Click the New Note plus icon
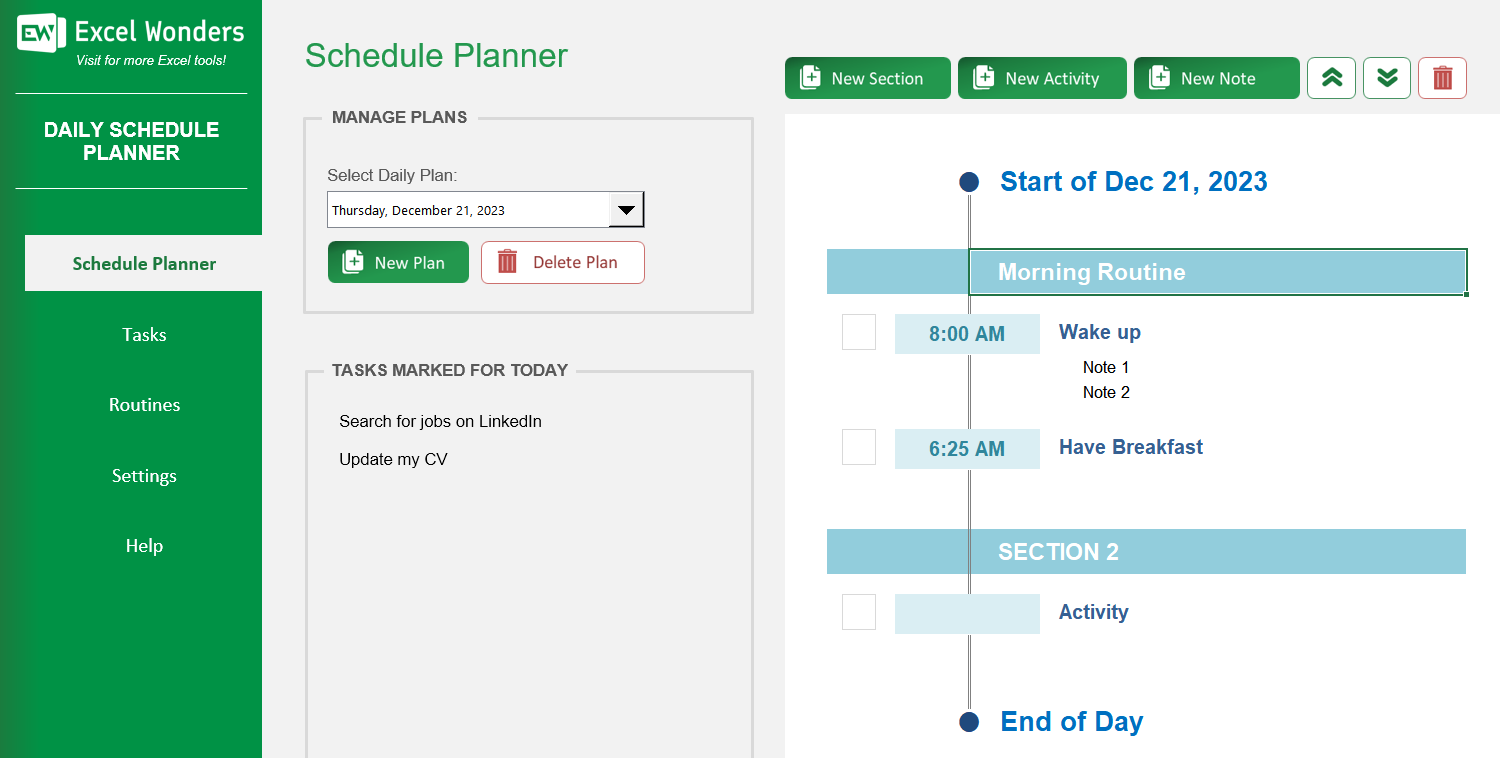The height and width of the screenshot is (758, 1500). (x=1159, y=77)
